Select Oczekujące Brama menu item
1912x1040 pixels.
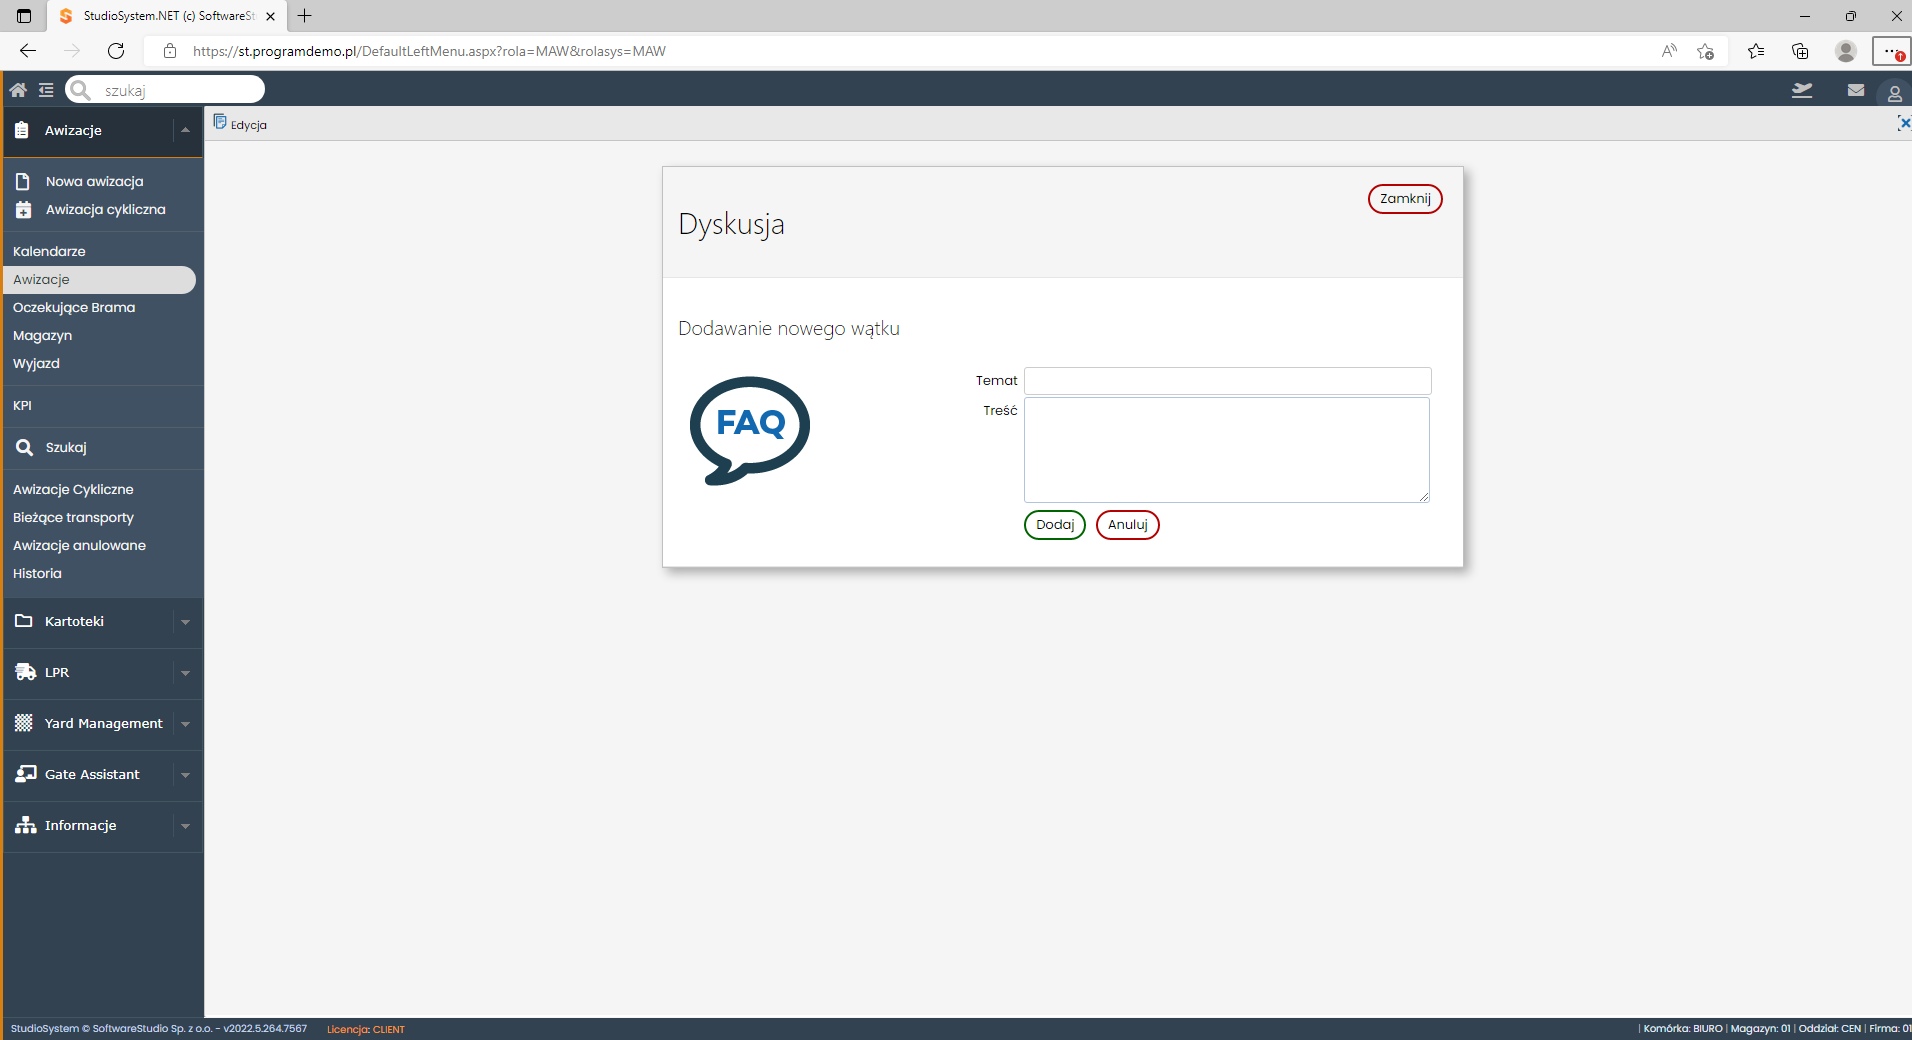click(74, 307)
